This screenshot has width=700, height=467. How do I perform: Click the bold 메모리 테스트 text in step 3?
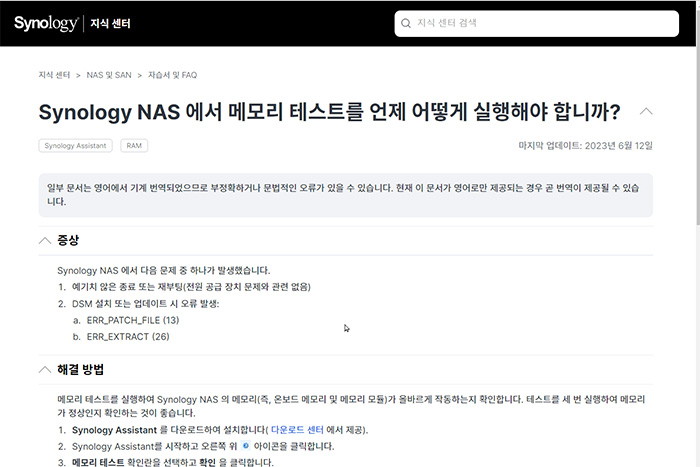click(x=98, y=462)
